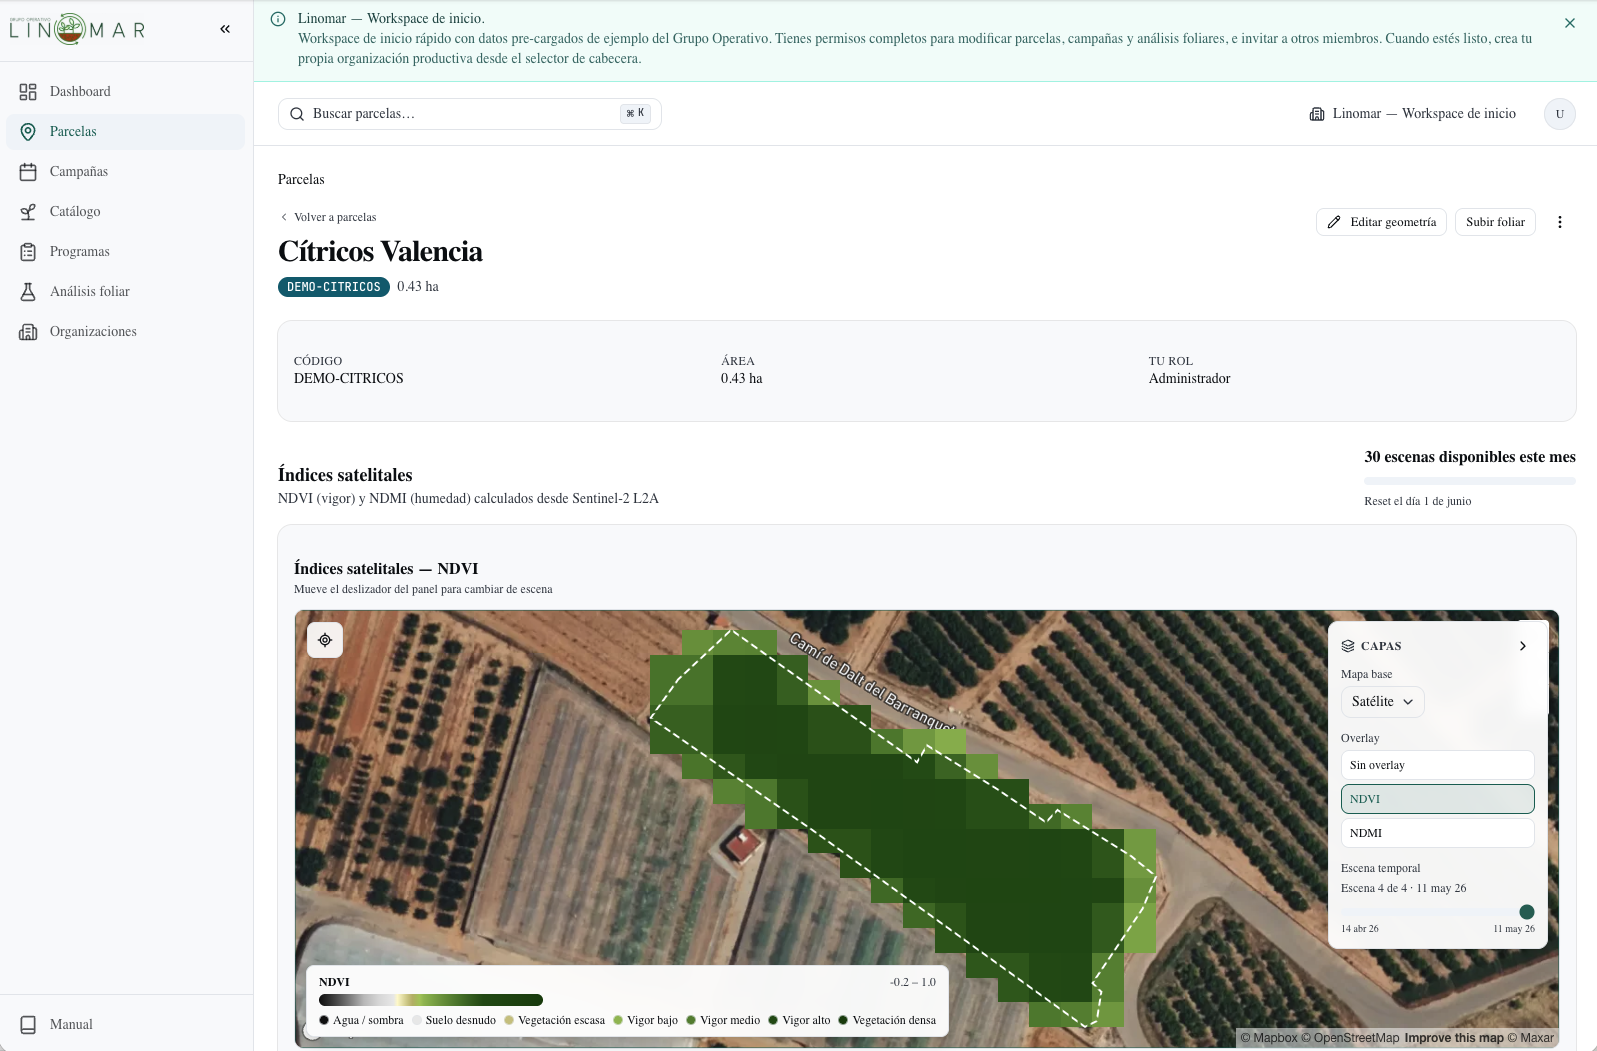
Task: Click the Análisis foliar flask icon
Action: 28,292
